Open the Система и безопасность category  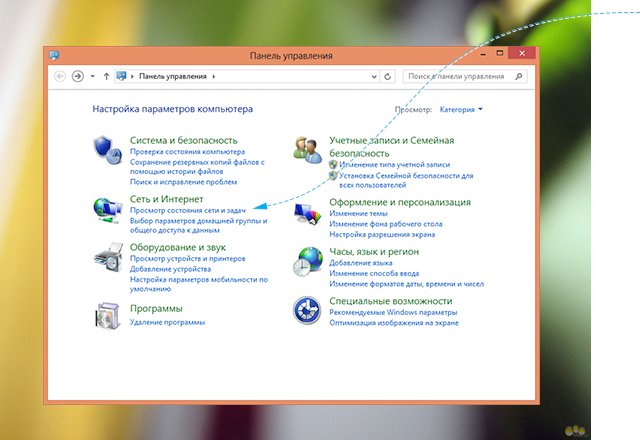click(184, 140)
